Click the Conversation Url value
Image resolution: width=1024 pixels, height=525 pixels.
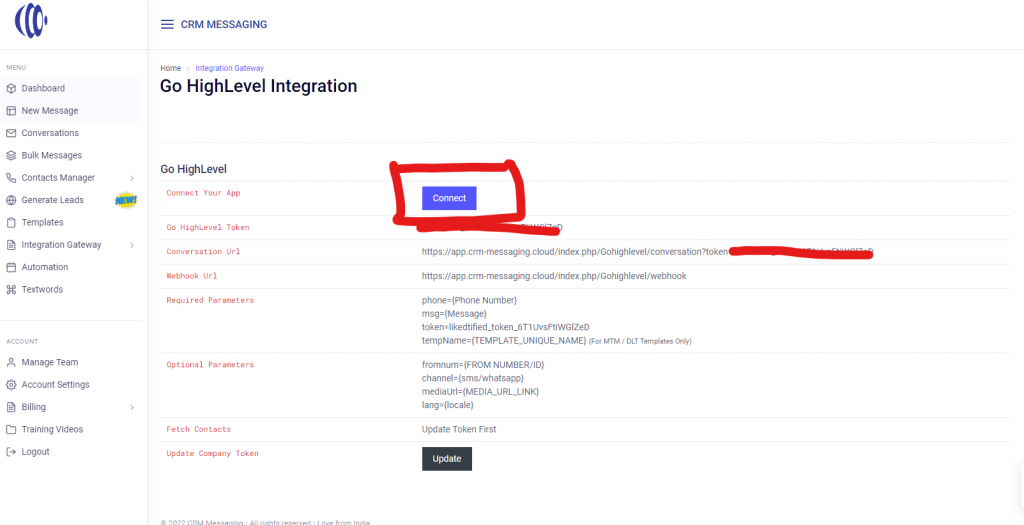(x=647, y=252)
